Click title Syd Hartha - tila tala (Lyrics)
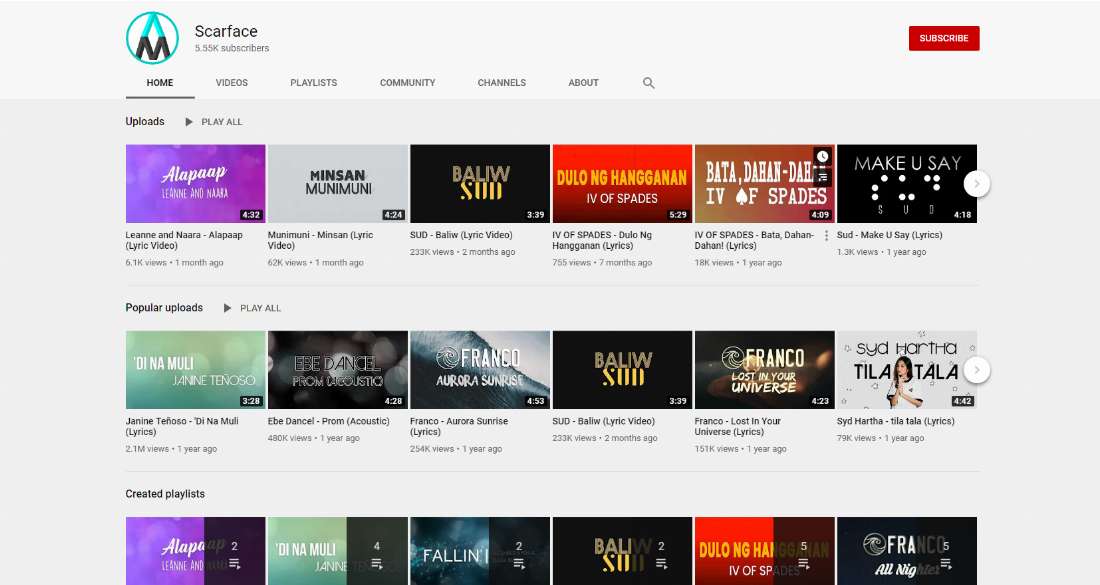Image resolution: width=1100 pixels, height=585 pixels. (896, 421)
